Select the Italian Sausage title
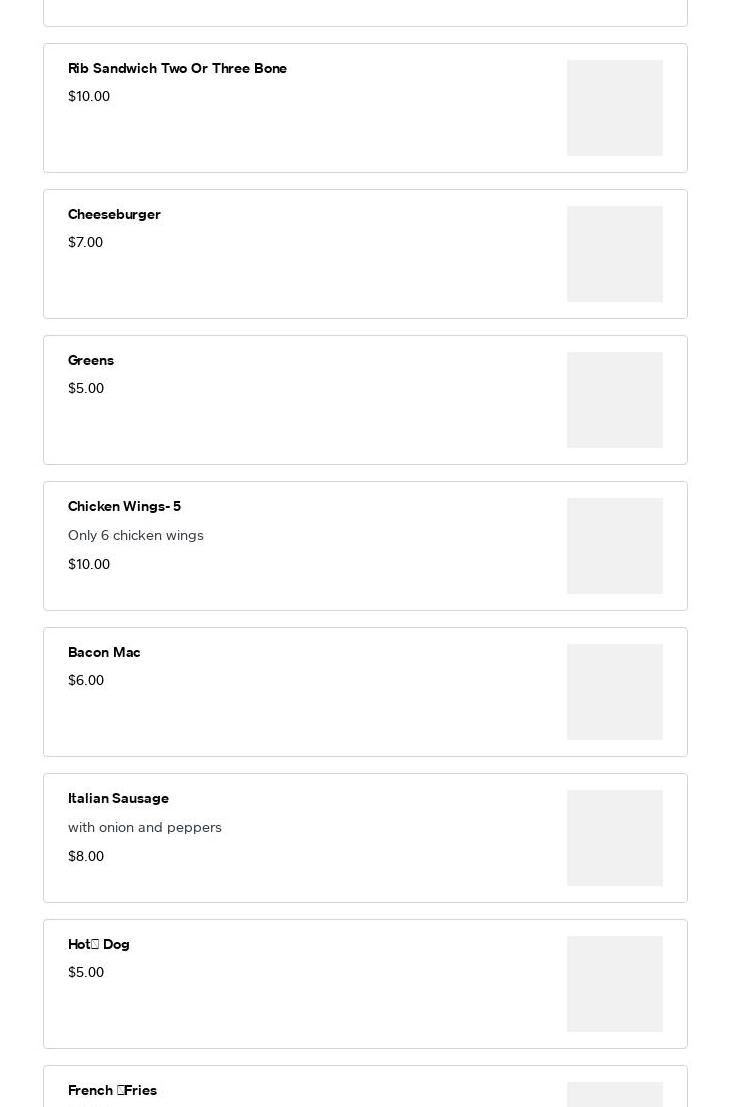This screenshot has width=730, height=1107. coord(118,799)
